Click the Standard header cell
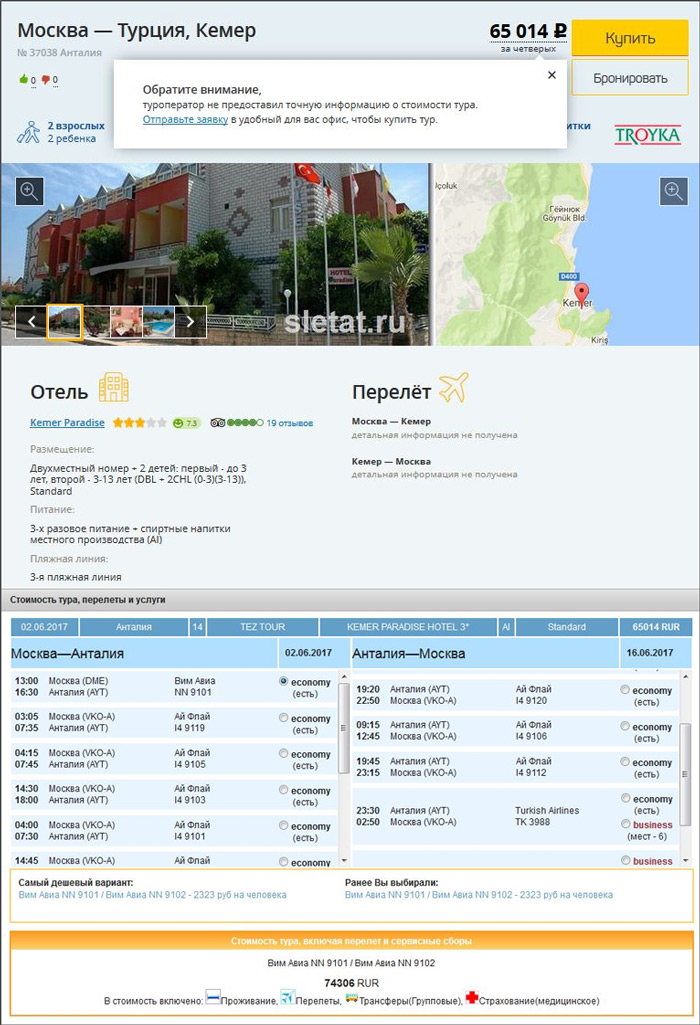700x1025 pixels. click(567, 627)
